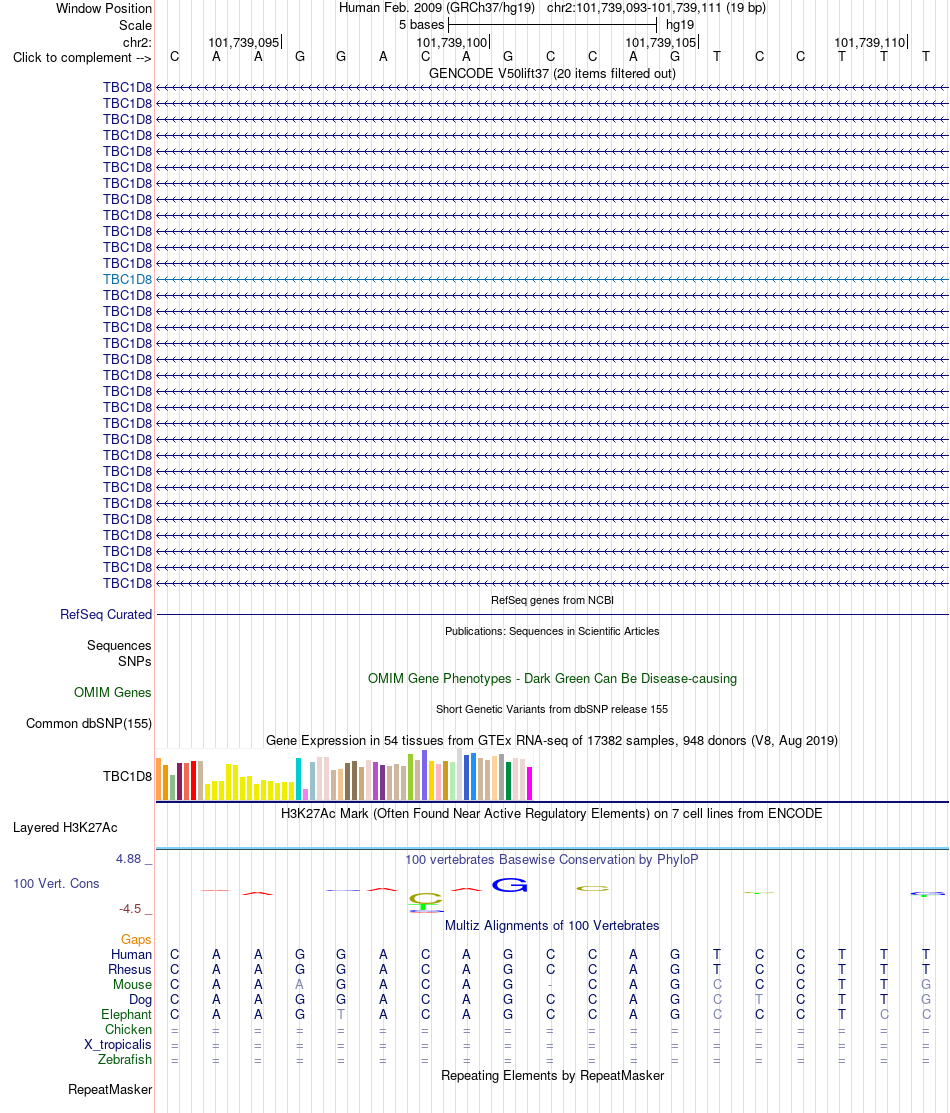Click the TBC1D8 label beside the GTEx bar chart

click(127, 776)
